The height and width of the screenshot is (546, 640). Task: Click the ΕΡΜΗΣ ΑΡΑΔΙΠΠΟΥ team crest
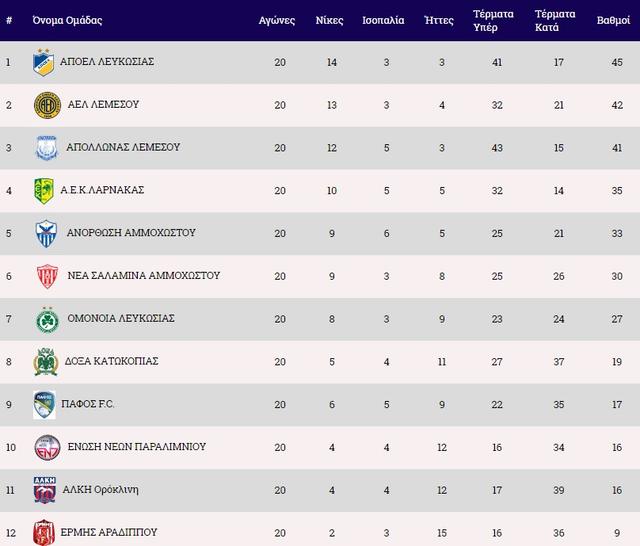pos(43,532)
